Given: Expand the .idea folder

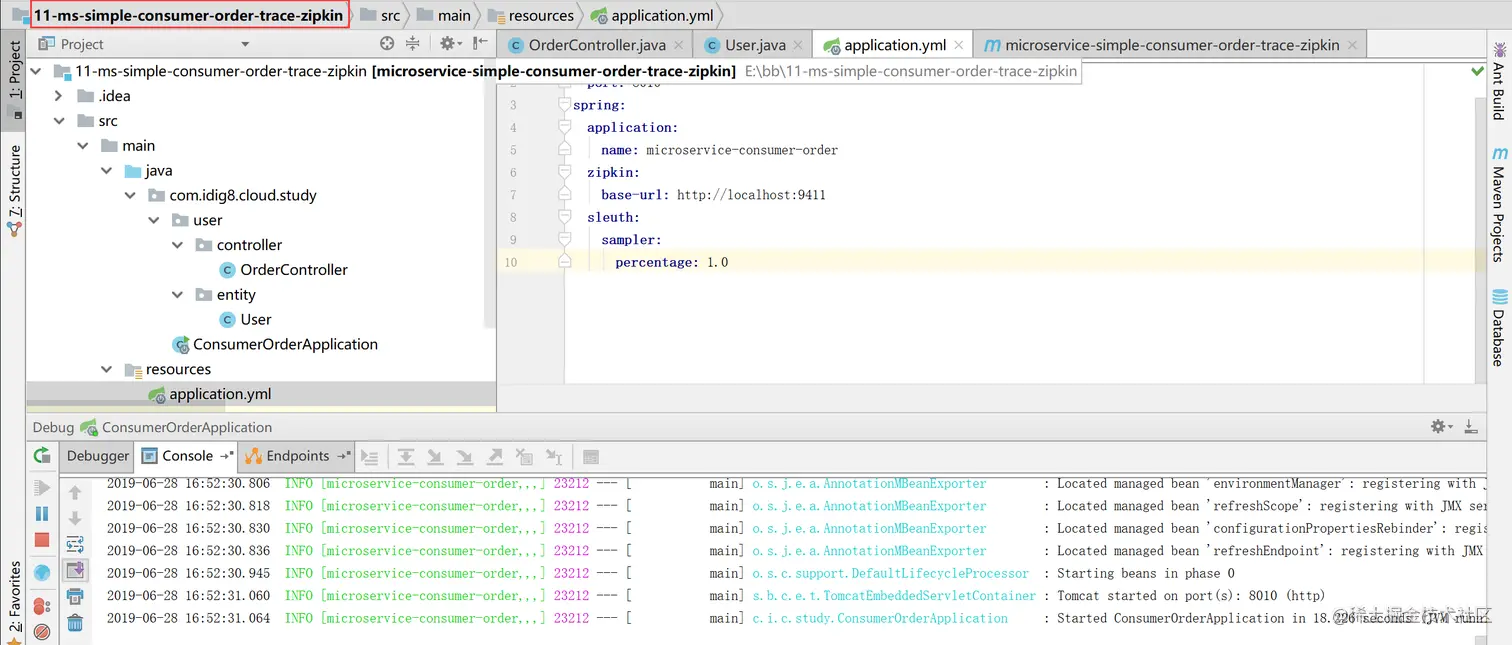Looking at the screenshot, I should (x=59, y=96).
